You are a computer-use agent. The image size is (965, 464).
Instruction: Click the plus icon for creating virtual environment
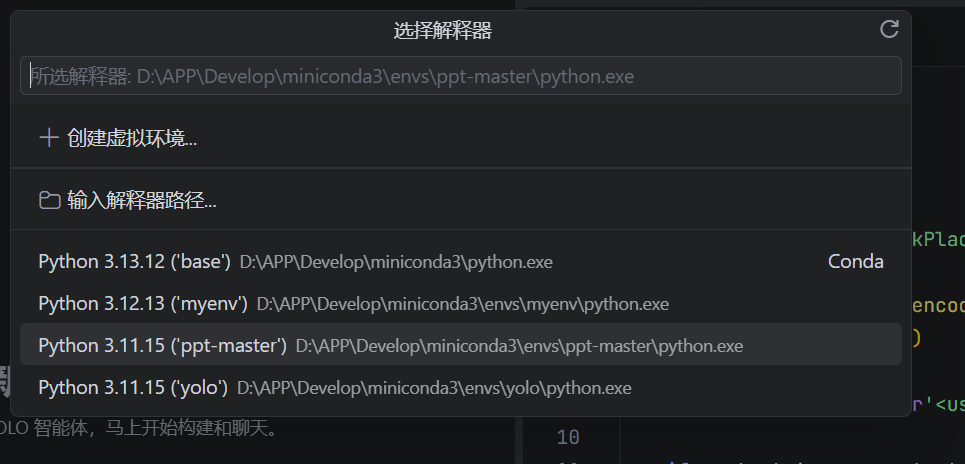click(48, 138)
